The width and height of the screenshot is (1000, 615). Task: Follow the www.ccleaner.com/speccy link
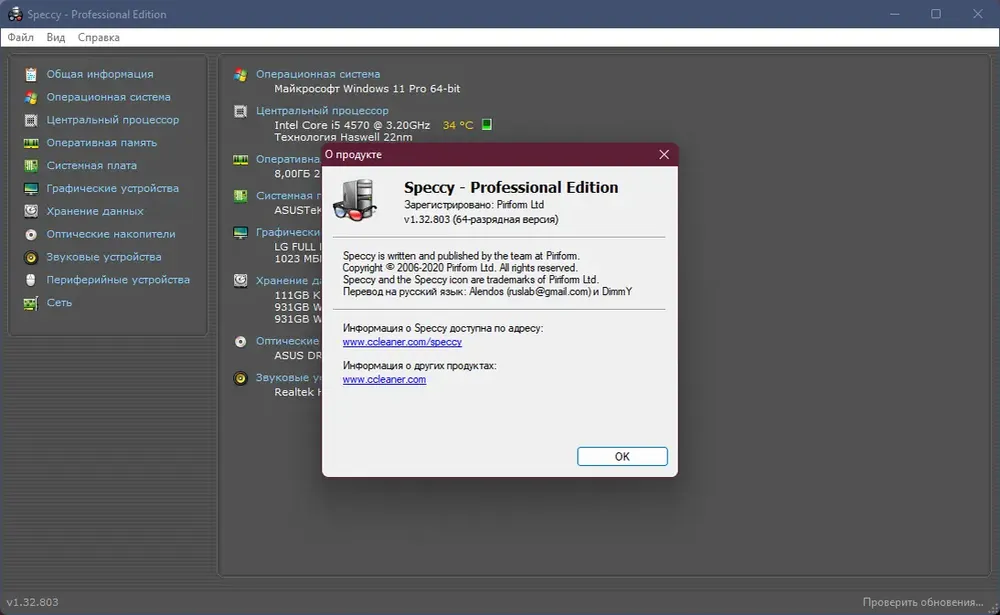[402, 342]
